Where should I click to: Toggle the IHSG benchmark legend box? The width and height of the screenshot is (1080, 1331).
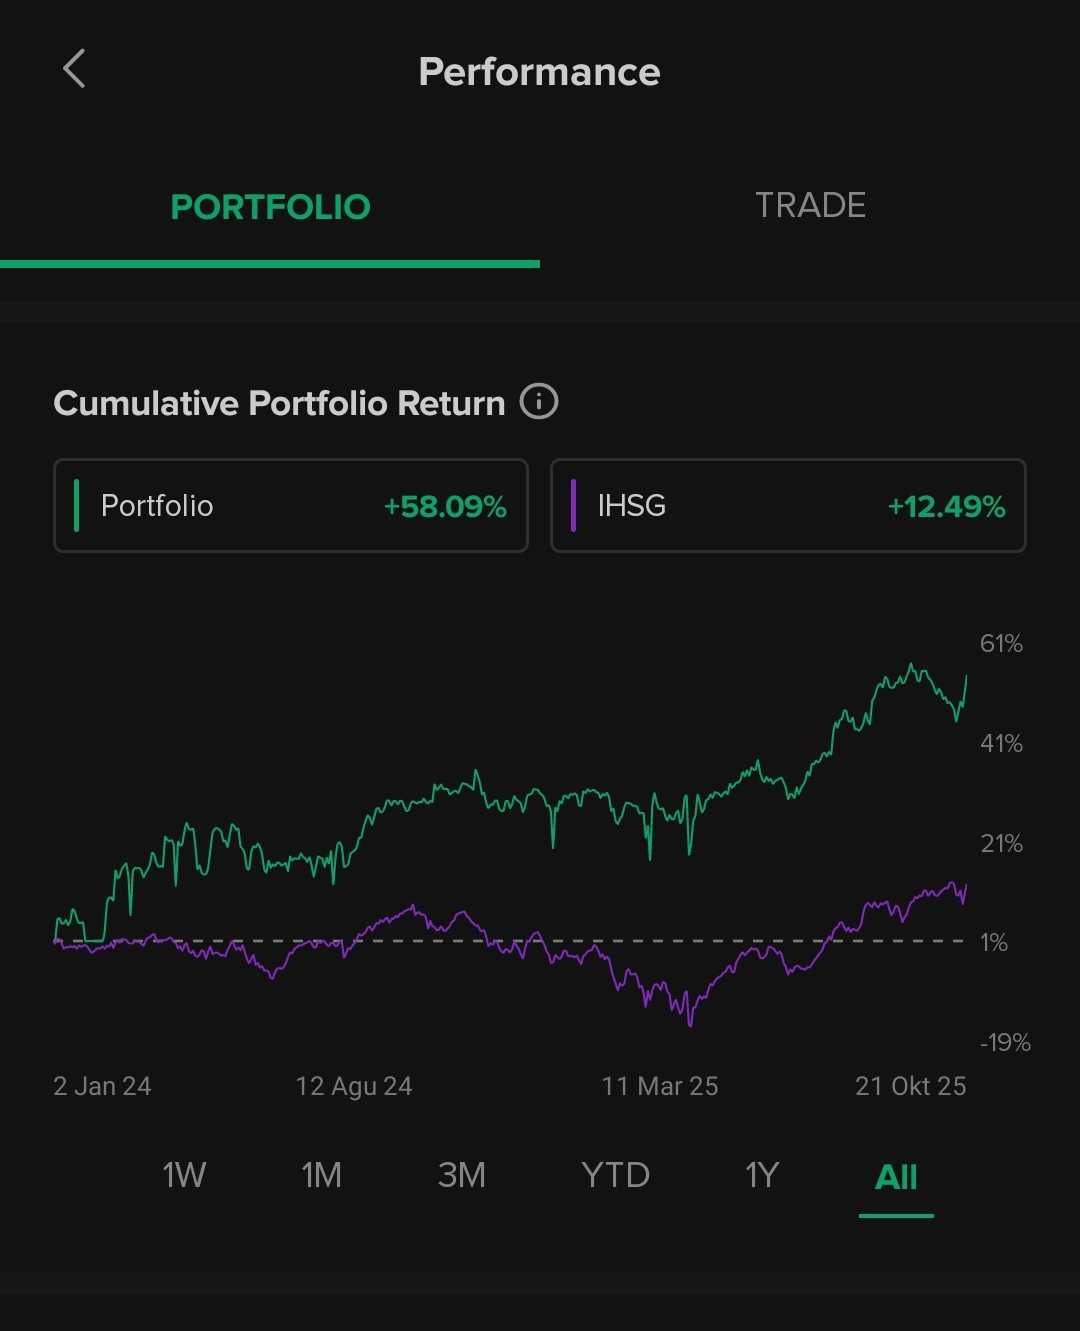point(788,505)
